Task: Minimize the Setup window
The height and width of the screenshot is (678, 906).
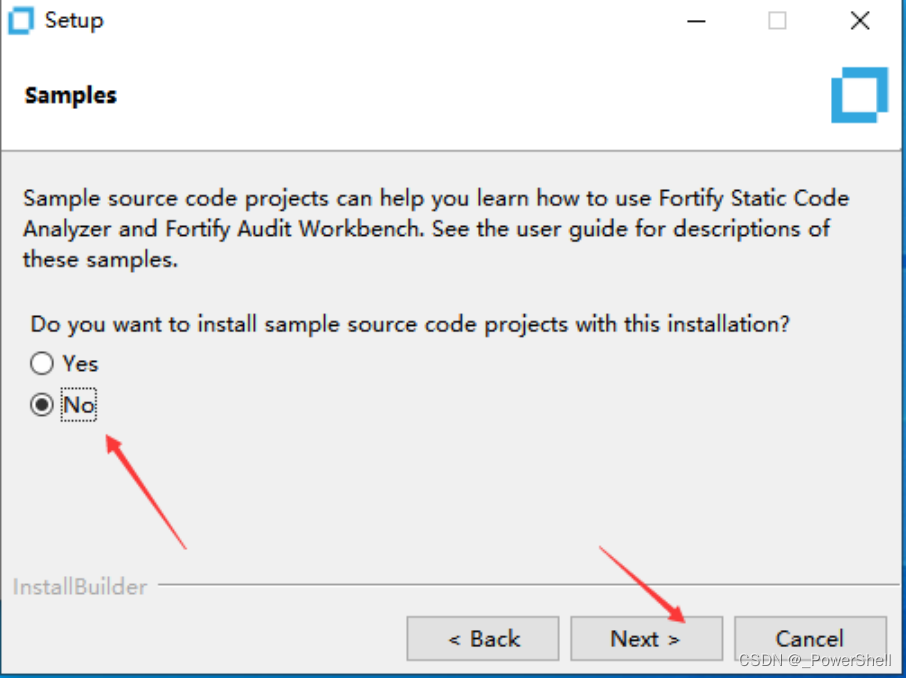Action: pyautogui.click(x=695, y=21)
